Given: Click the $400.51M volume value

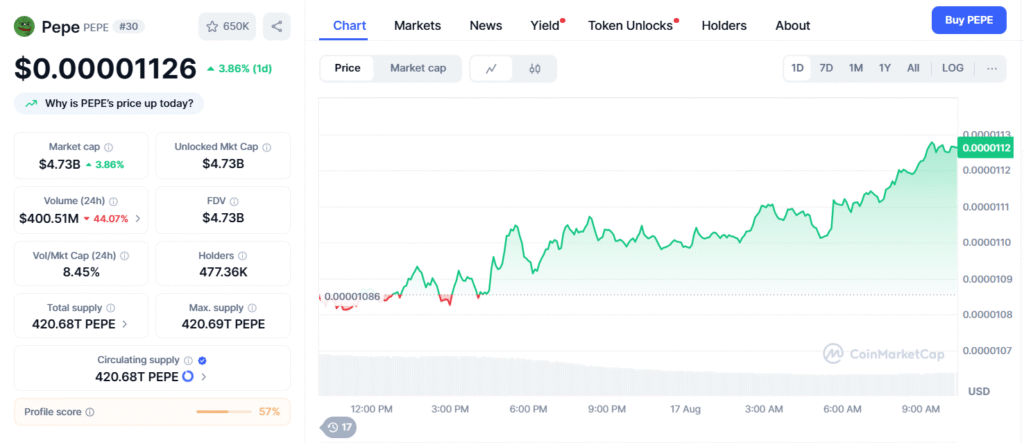Looking at the screenshot, I should point(49,218).
